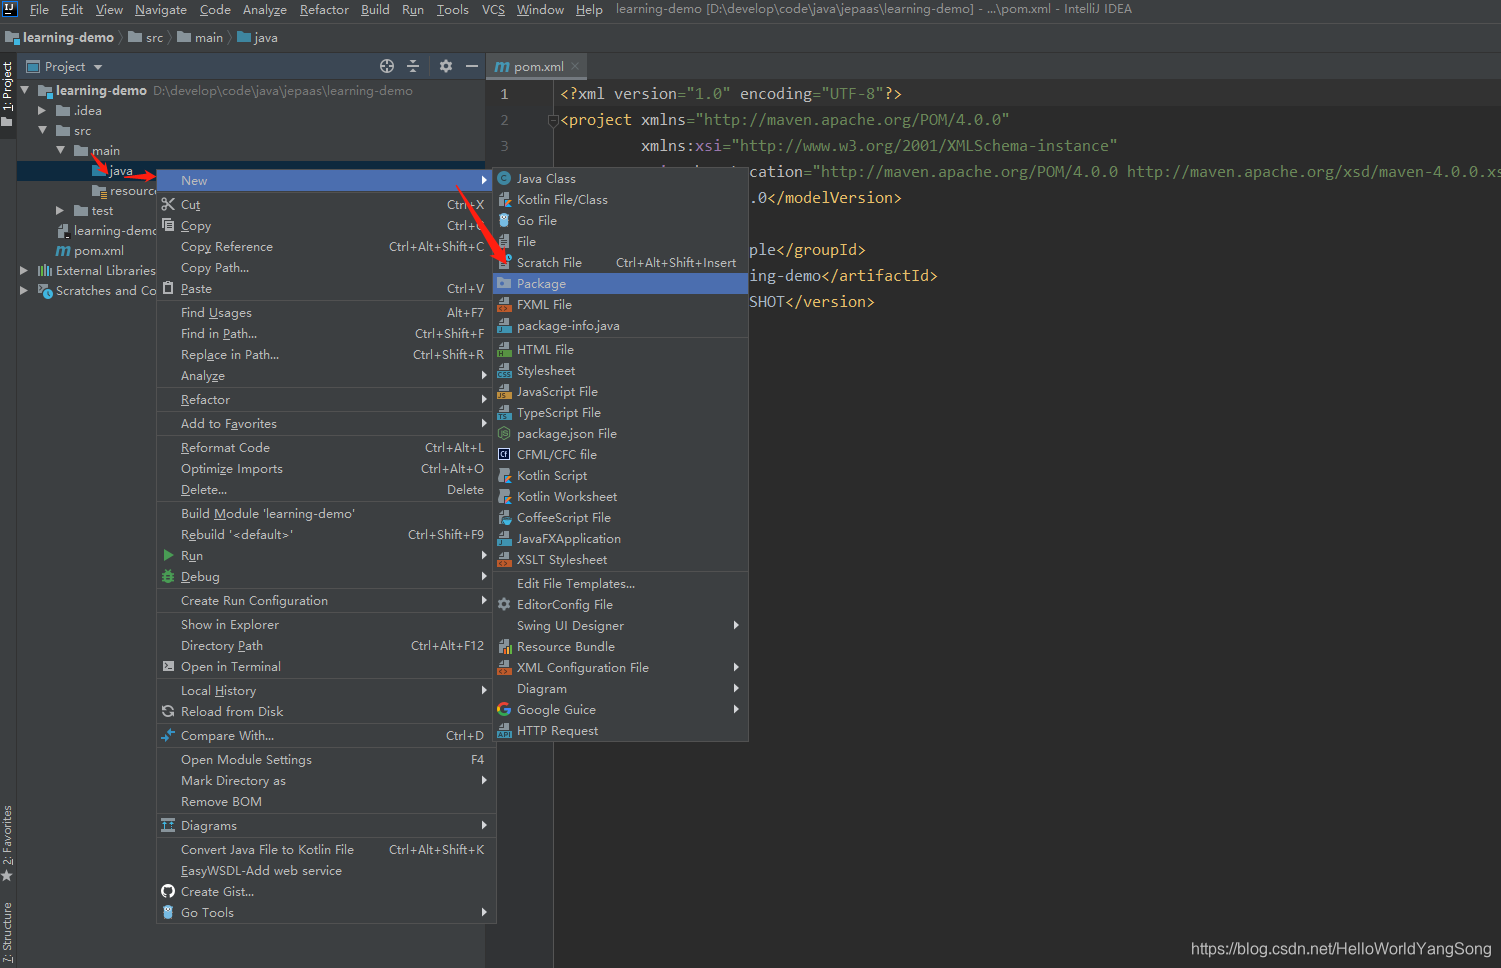The height and width of the screenshot is (968, 1501).
Task: Choose Package in New submenu
Action: (x=621, y=283)
